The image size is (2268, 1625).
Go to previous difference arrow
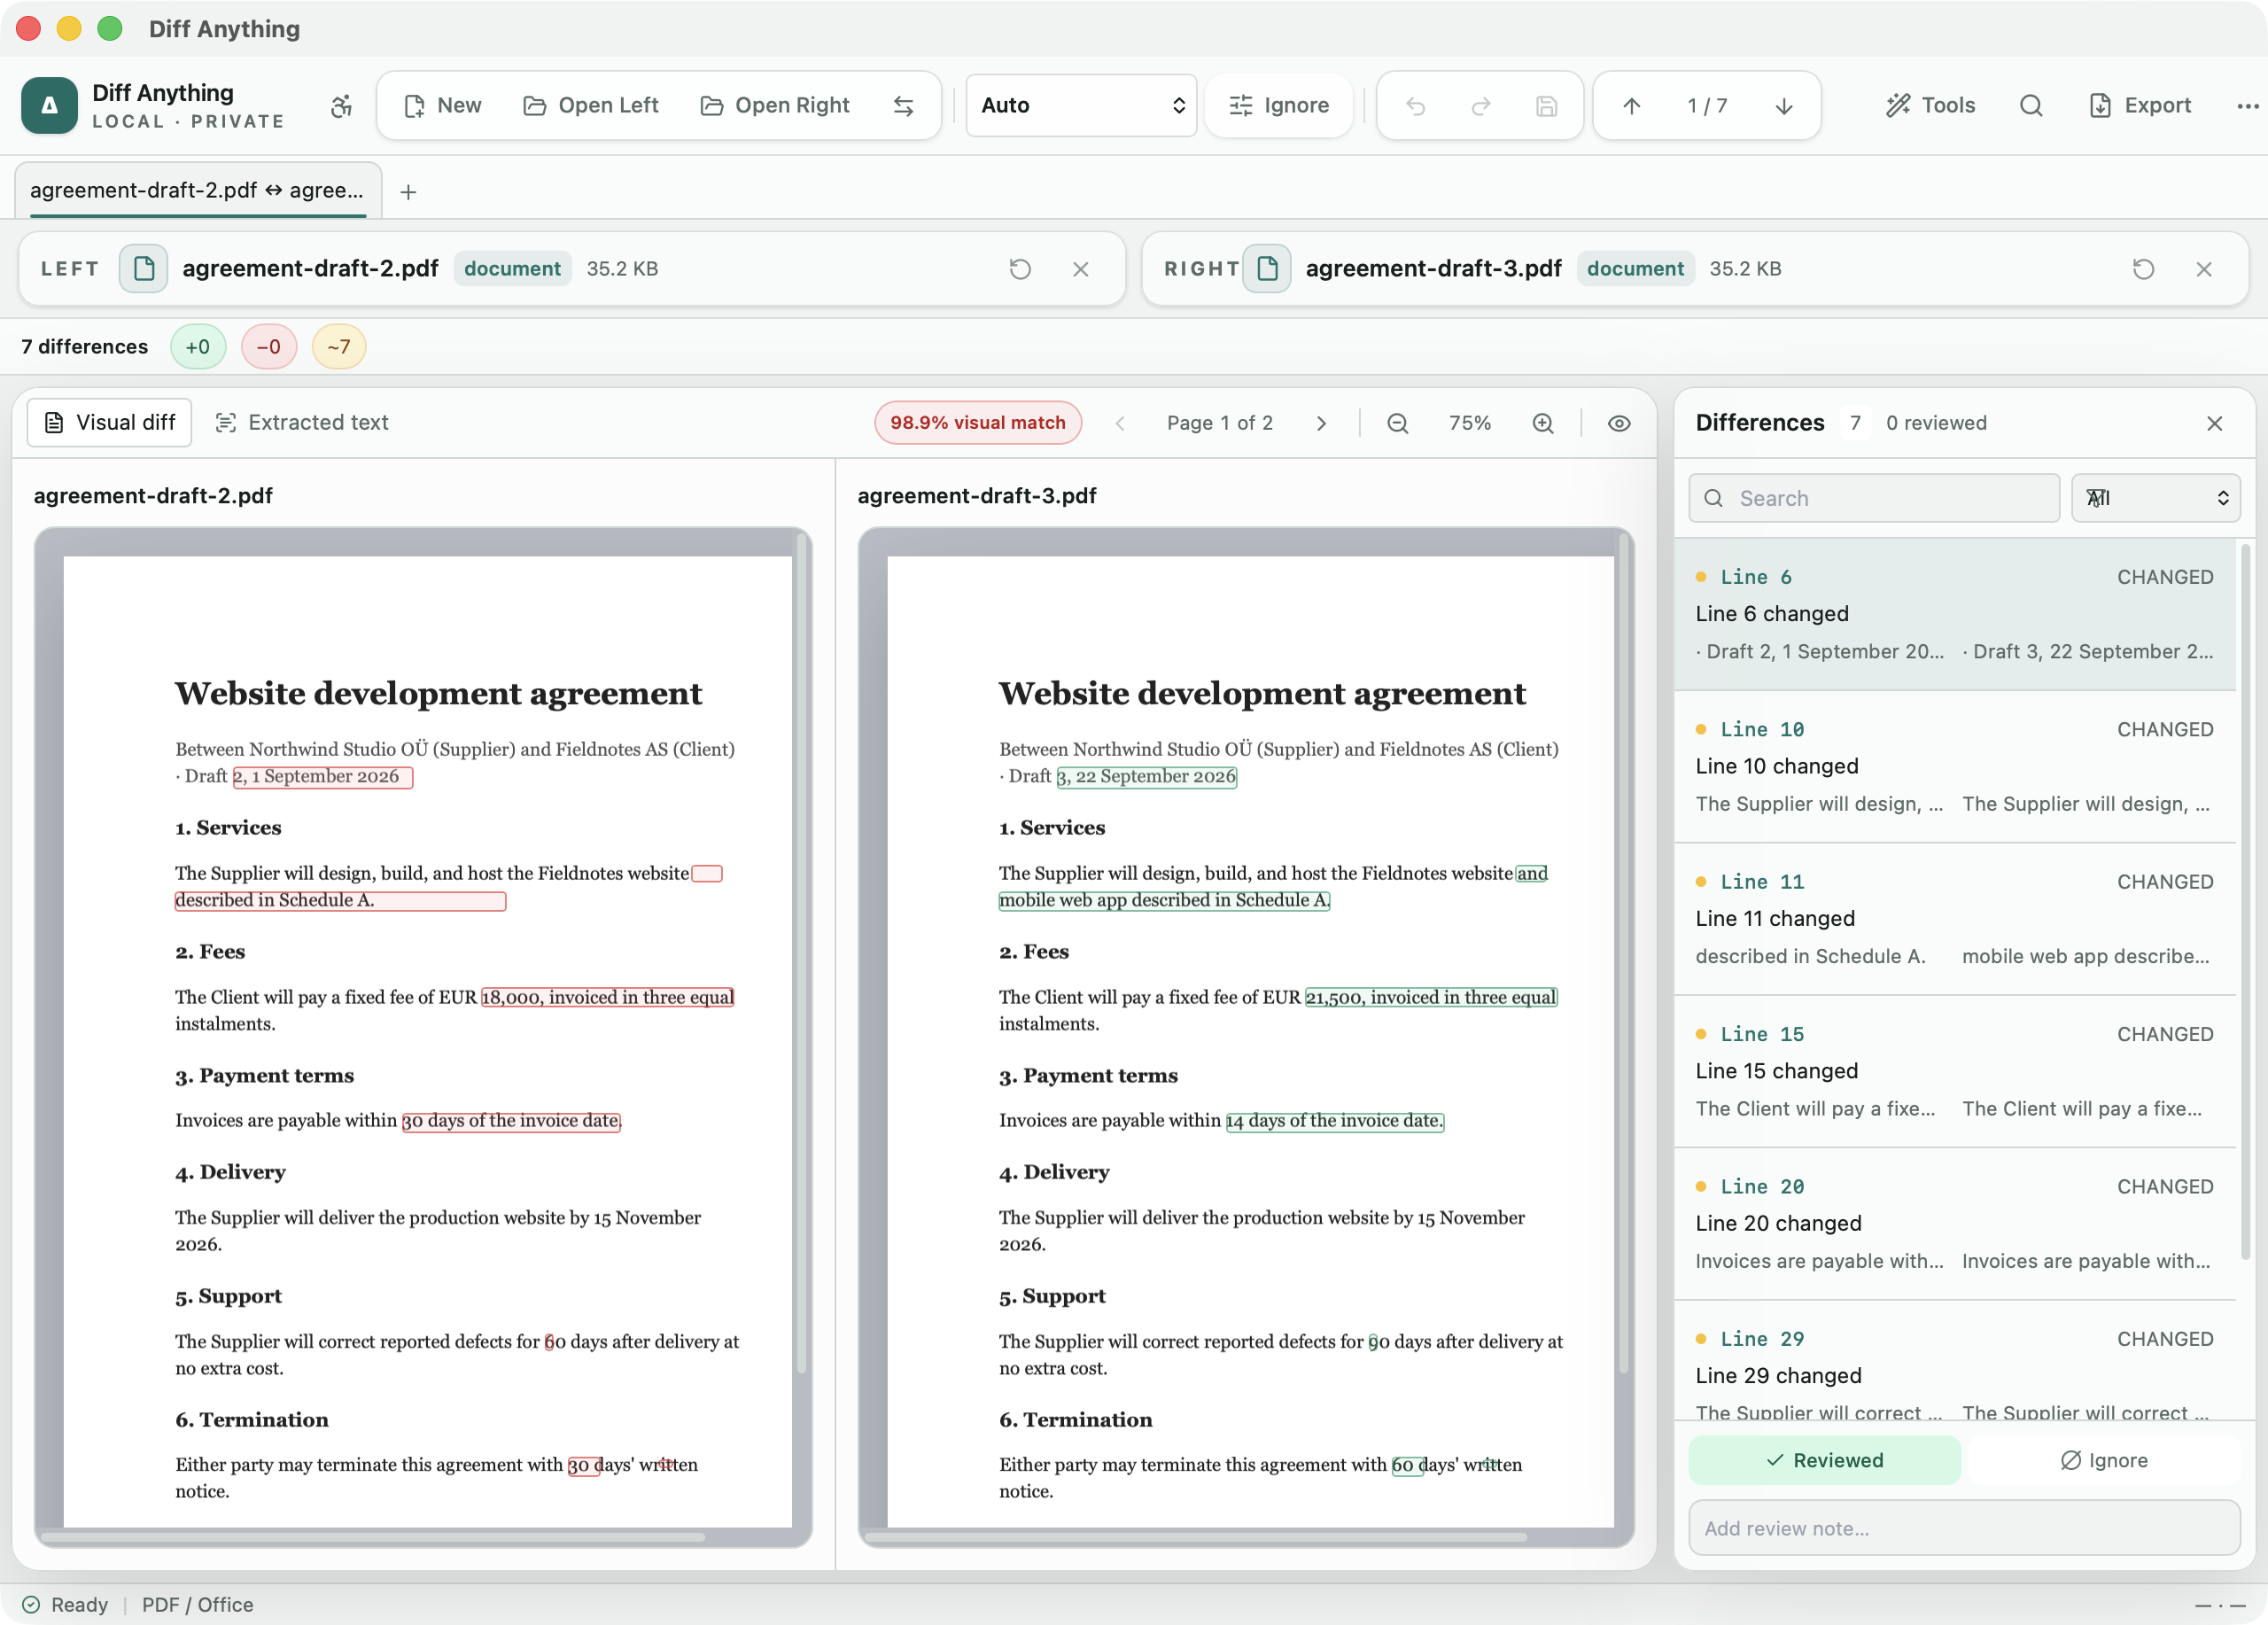(1631, 106)
